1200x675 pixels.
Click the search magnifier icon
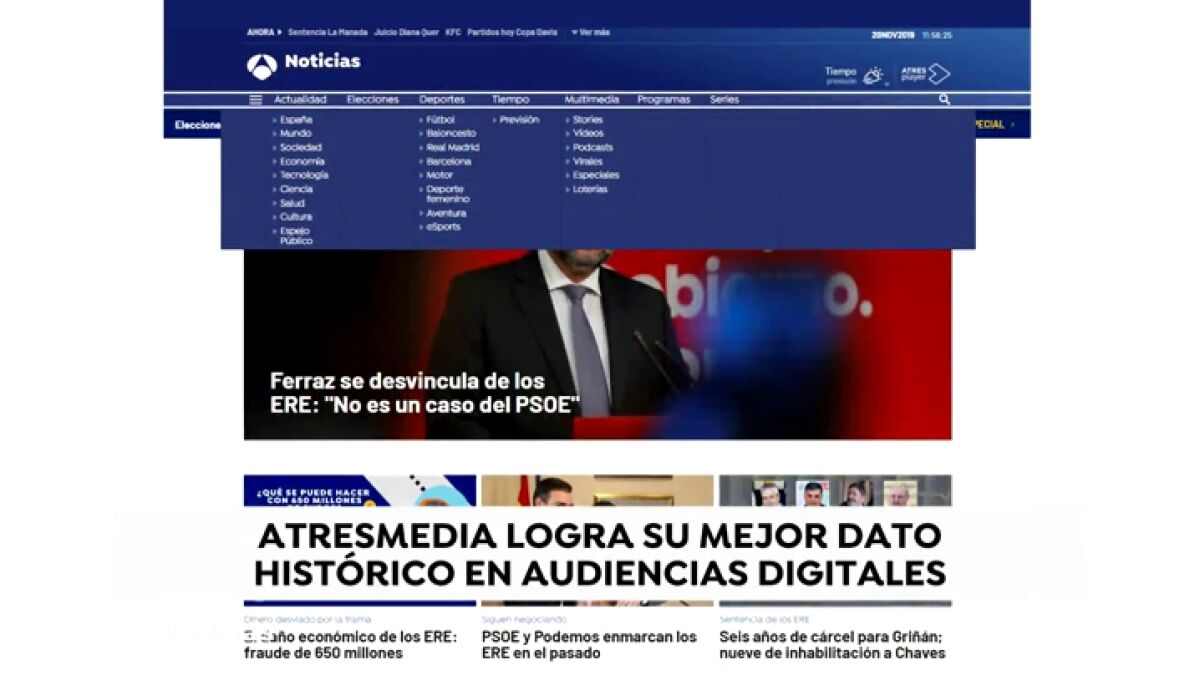pyautogui.click(x=944, y=100)
